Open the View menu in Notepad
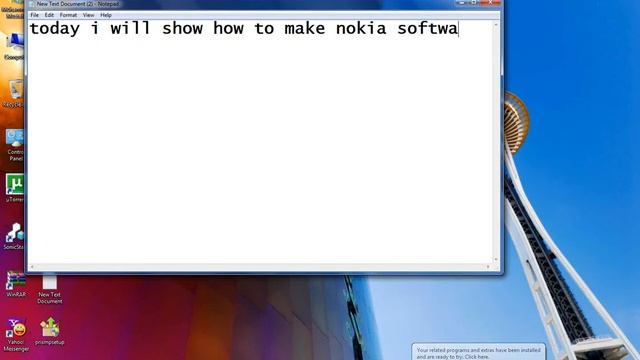Image resolution: width=640 pixels, height=360 pixels. (88, 15)
